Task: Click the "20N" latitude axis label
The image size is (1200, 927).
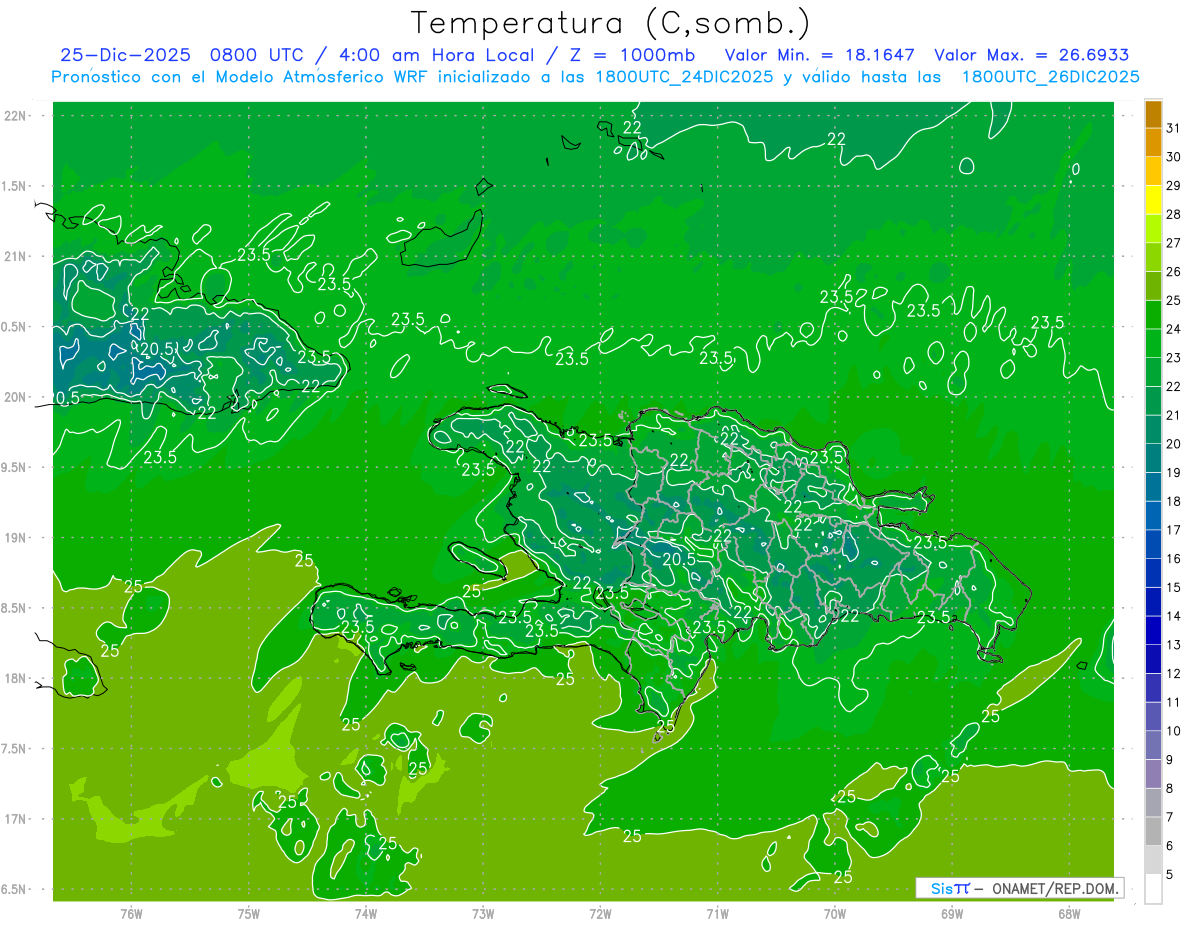Action: tap(16, 397)
